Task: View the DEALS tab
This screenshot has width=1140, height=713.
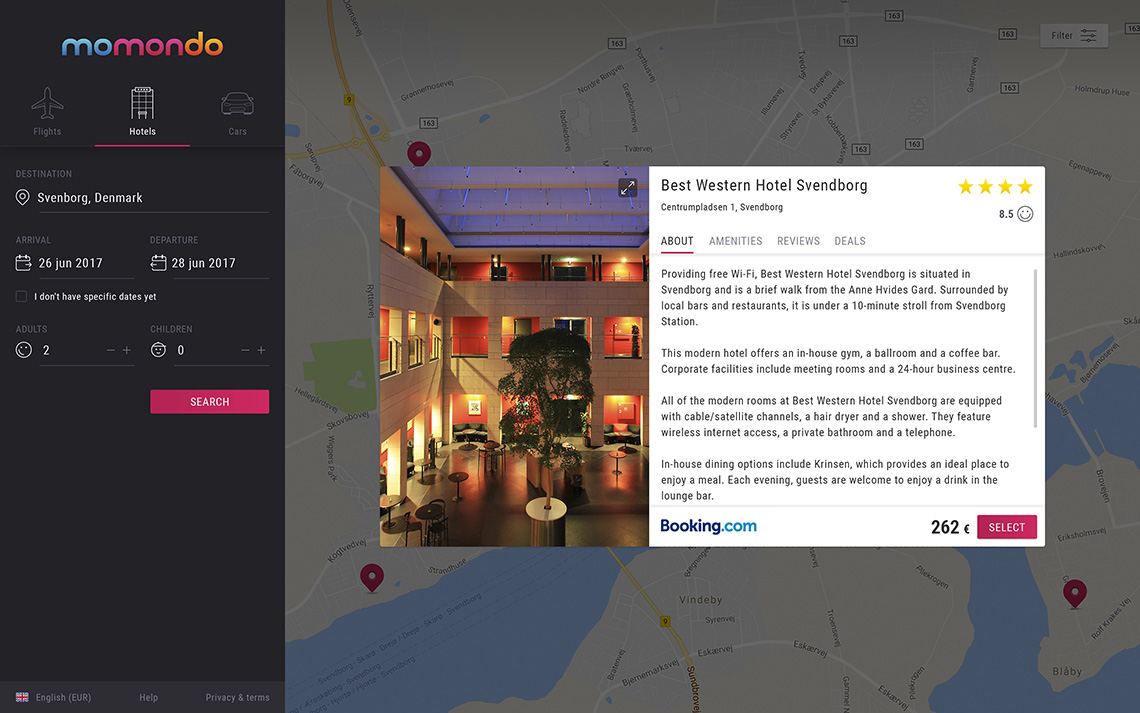Action: tap(850, 241)
